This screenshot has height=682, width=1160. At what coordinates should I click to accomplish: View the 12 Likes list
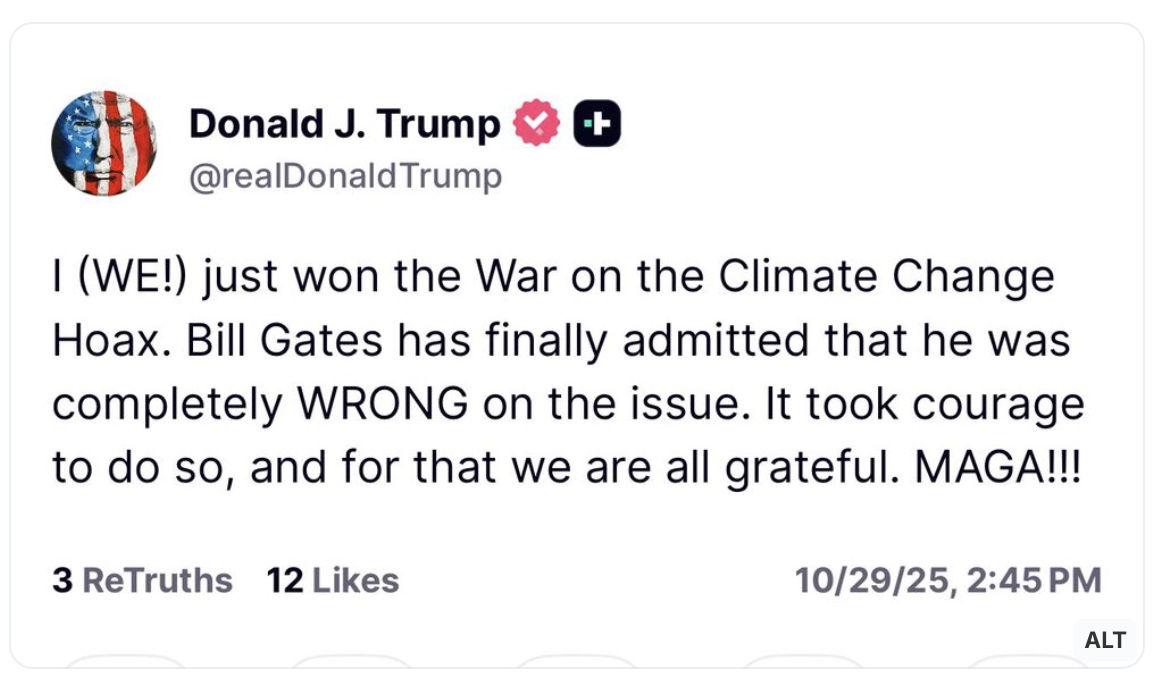pos(333,580)
